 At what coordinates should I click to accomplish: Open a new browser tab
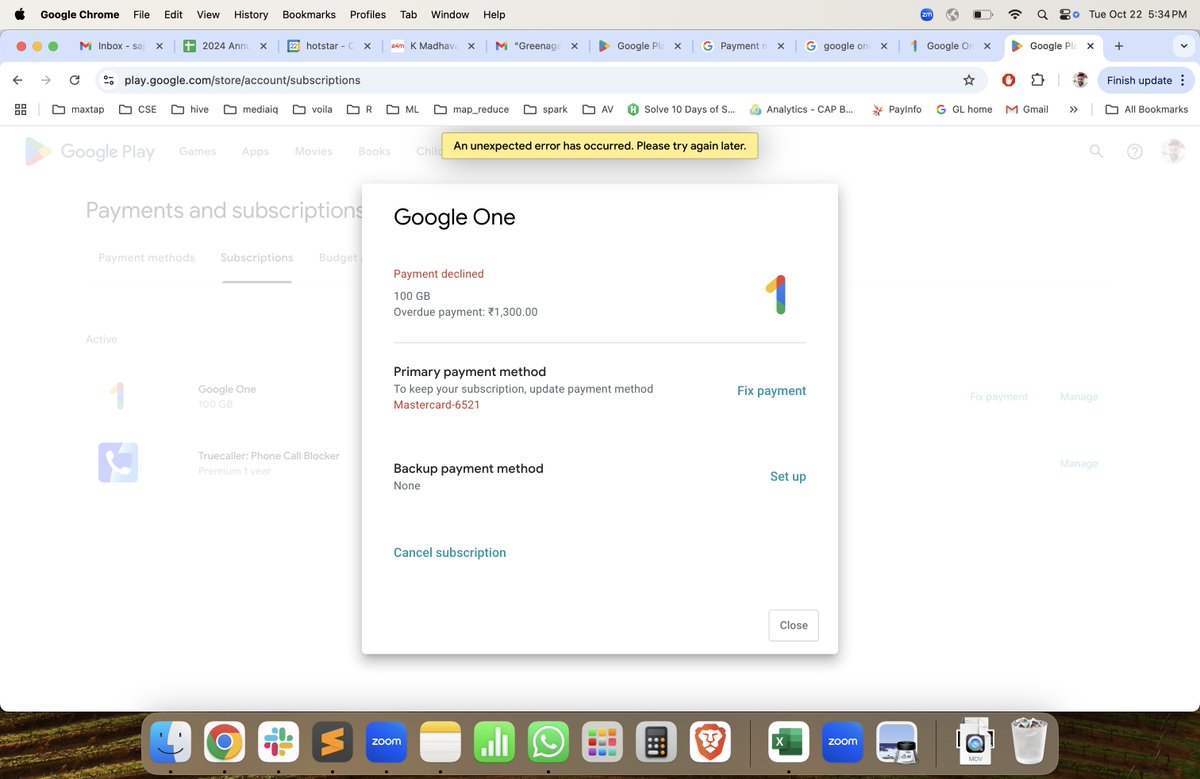[x=1119, y=46]
